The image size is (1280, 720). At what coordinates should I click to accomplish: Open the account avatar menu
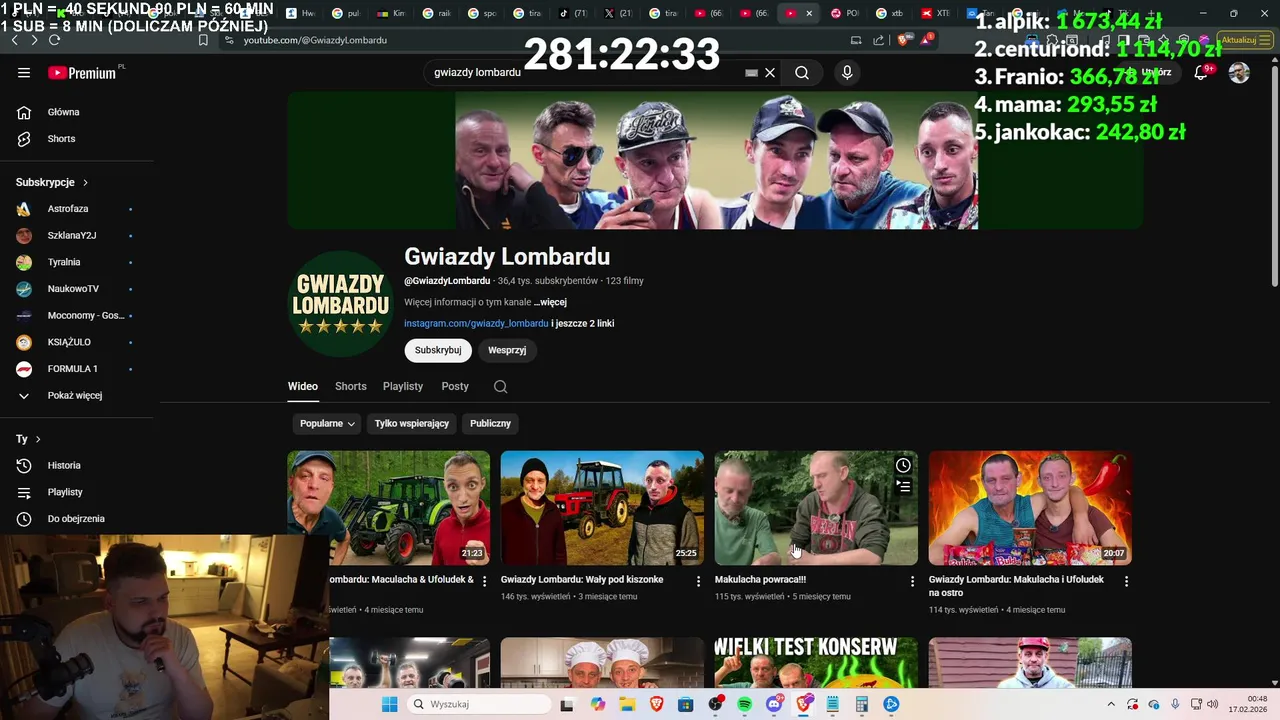1239,73
